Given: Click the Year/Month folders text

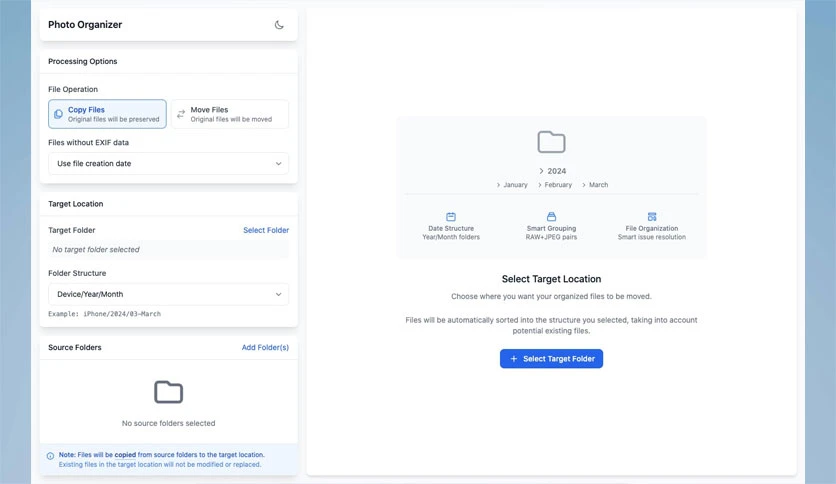Looking at the screenshot, I should tap(451, 237).
